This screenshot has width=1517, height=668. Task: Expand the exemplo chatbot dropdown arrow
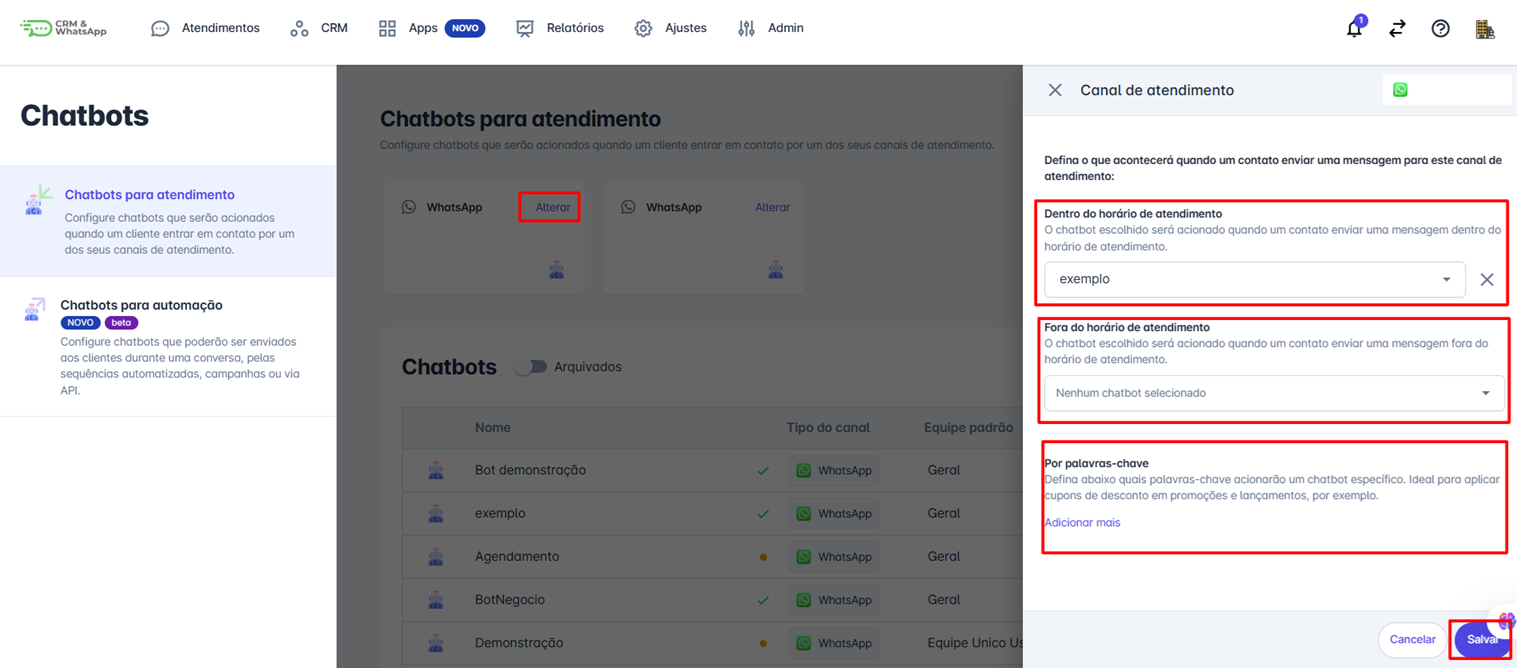1446,279
